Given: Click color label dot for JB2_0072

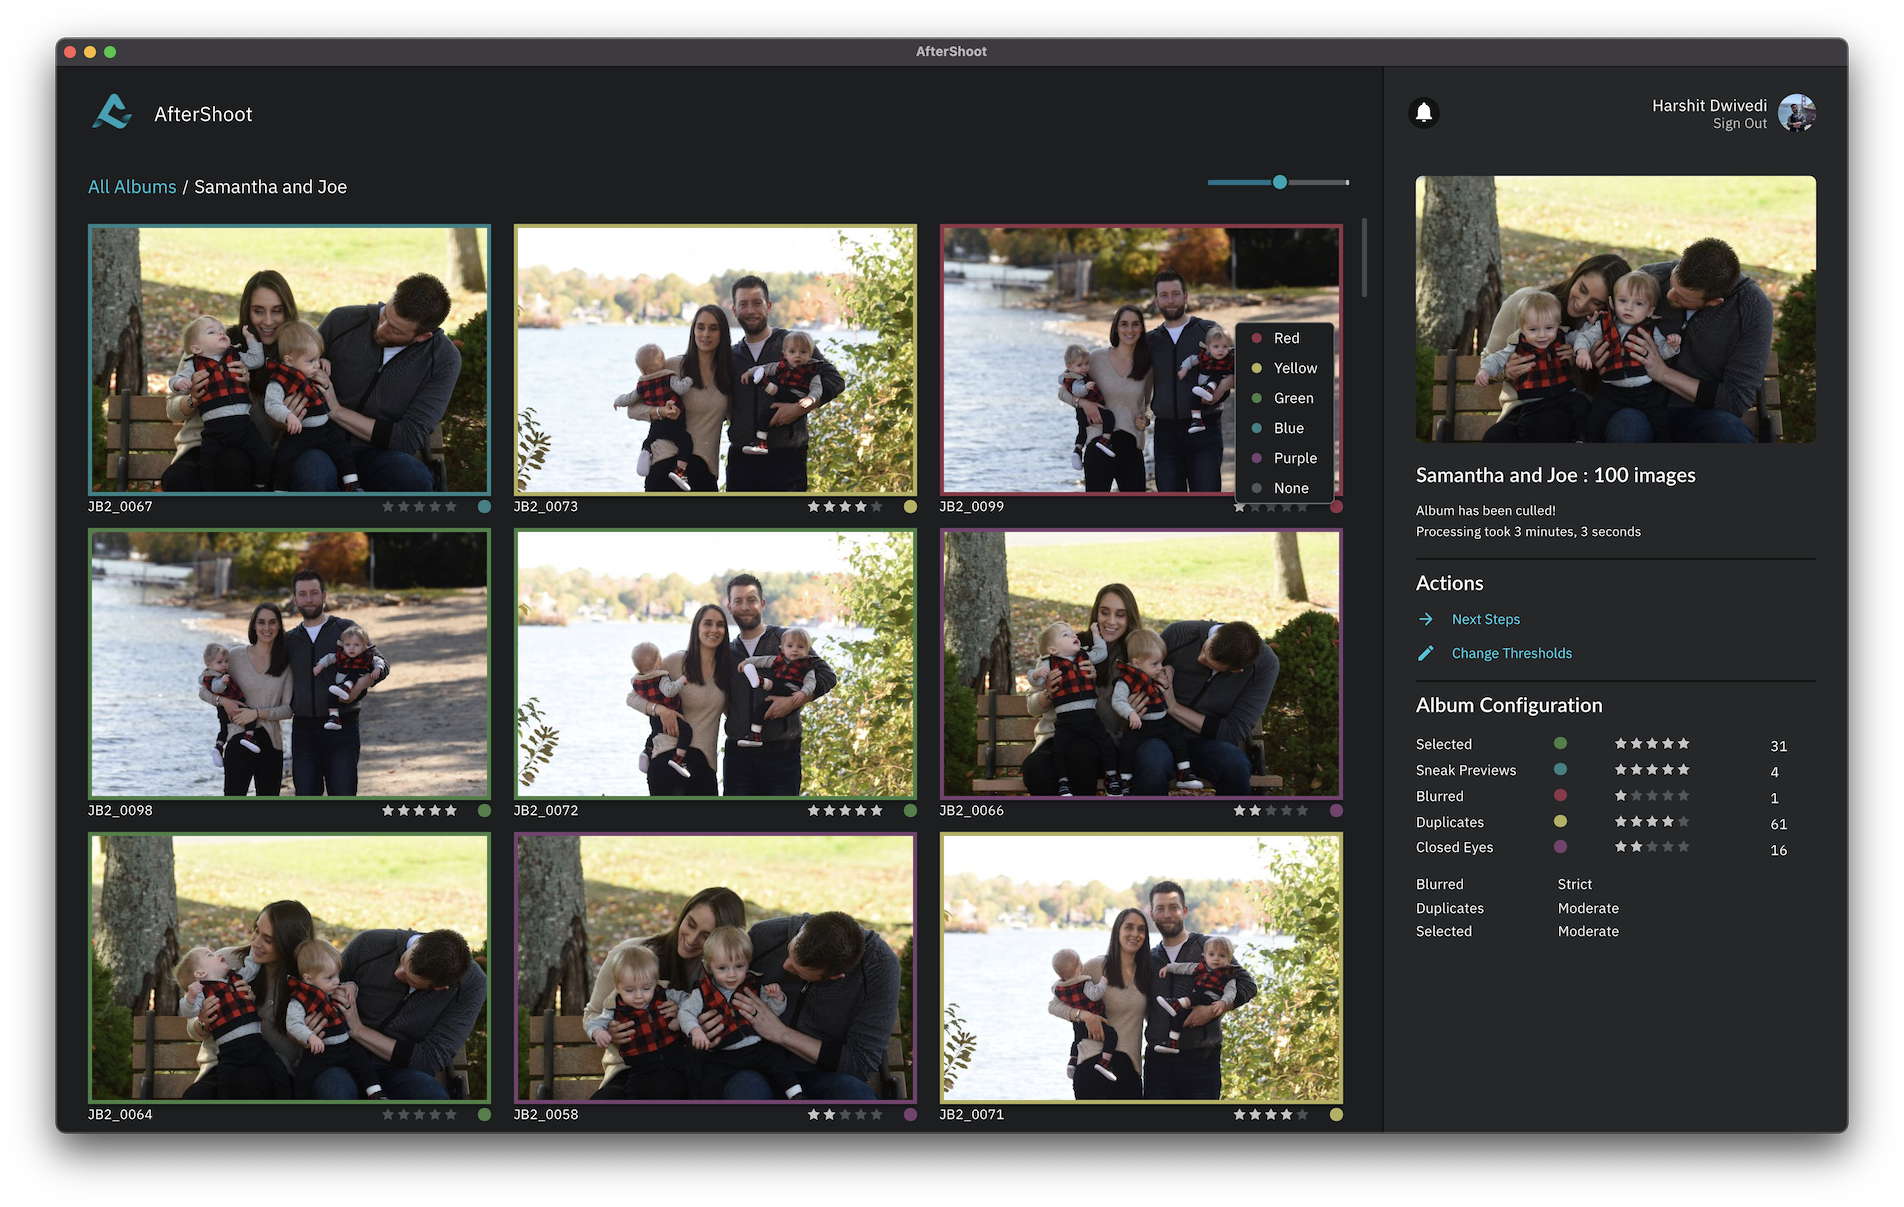Looking at the screenshot, I should pyautogui.click(x=910, y=811).
